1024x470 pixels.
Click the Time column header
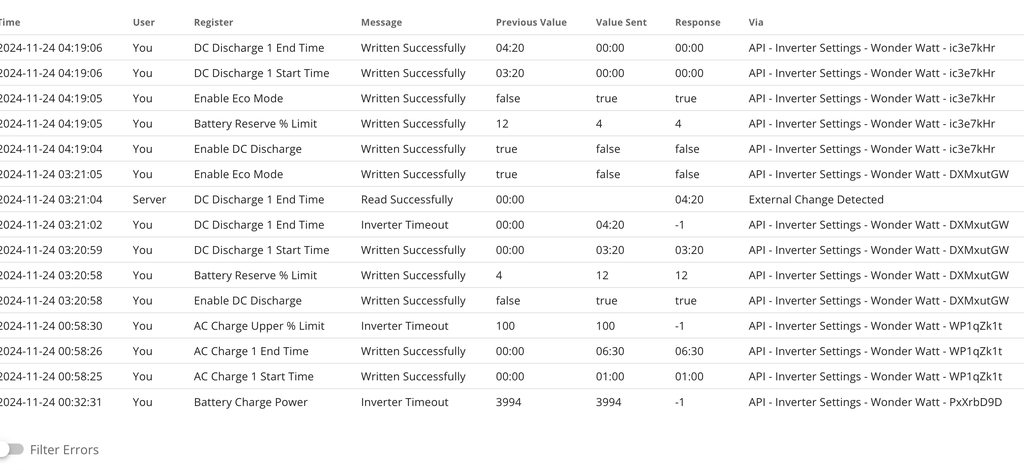[8, 22]
